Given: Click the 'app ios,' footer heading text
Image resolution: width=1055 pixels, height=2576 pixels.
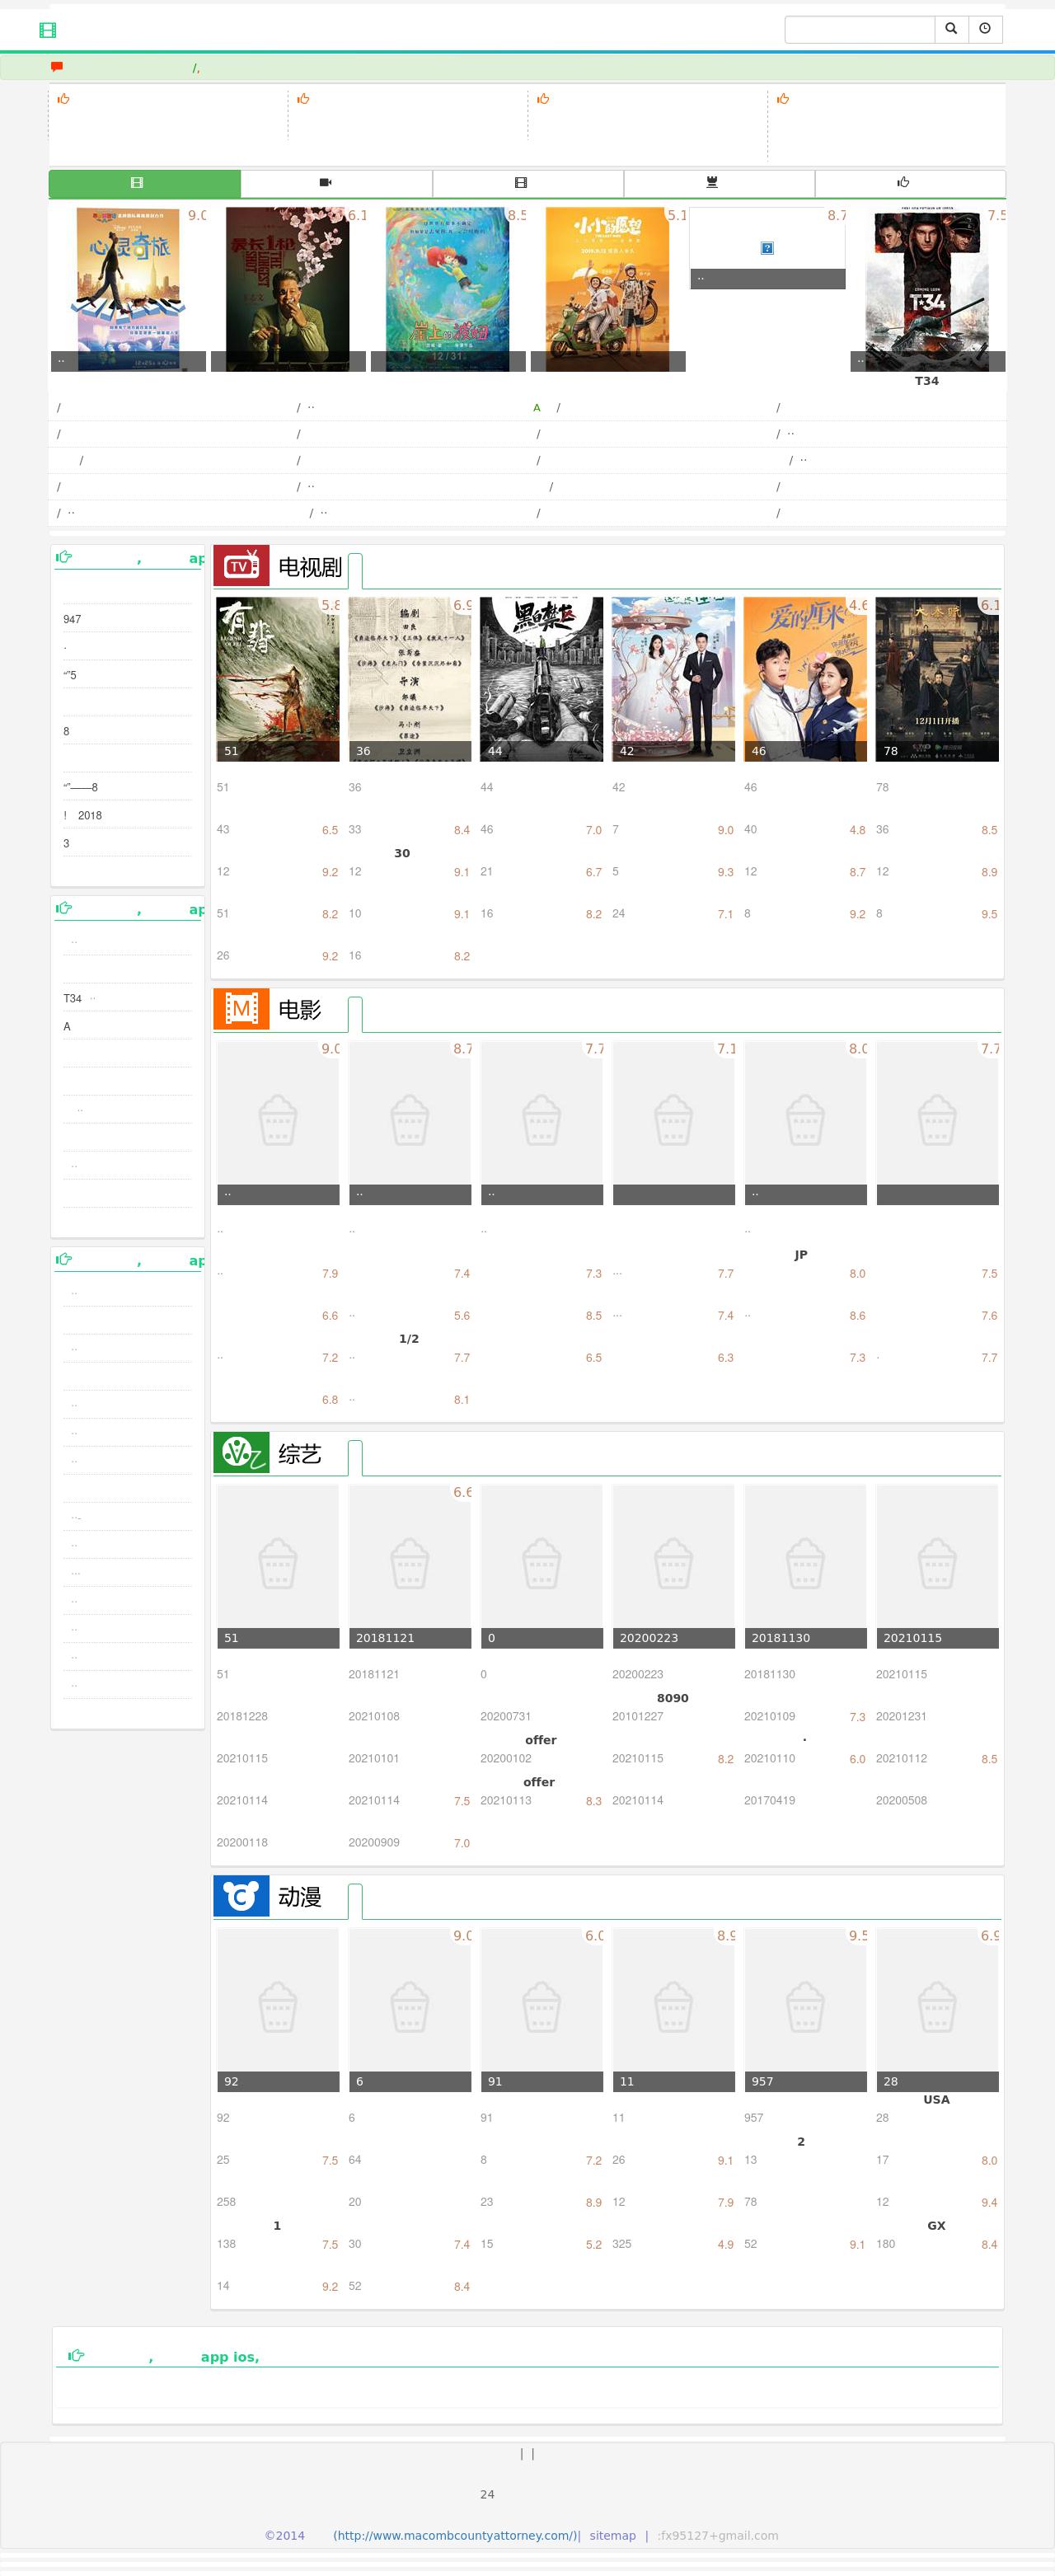Looking at the screenshot, I should 230,2357.
